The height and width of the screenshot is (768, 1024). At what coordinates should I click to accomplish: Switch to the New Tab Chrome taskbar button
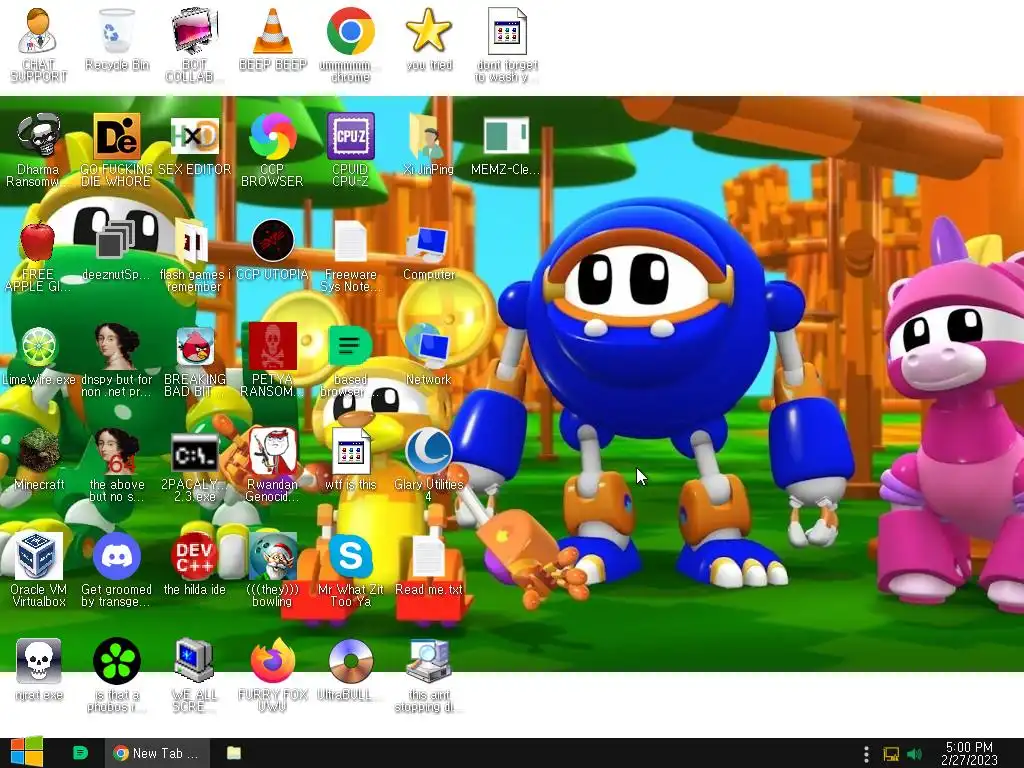[157, 753]
